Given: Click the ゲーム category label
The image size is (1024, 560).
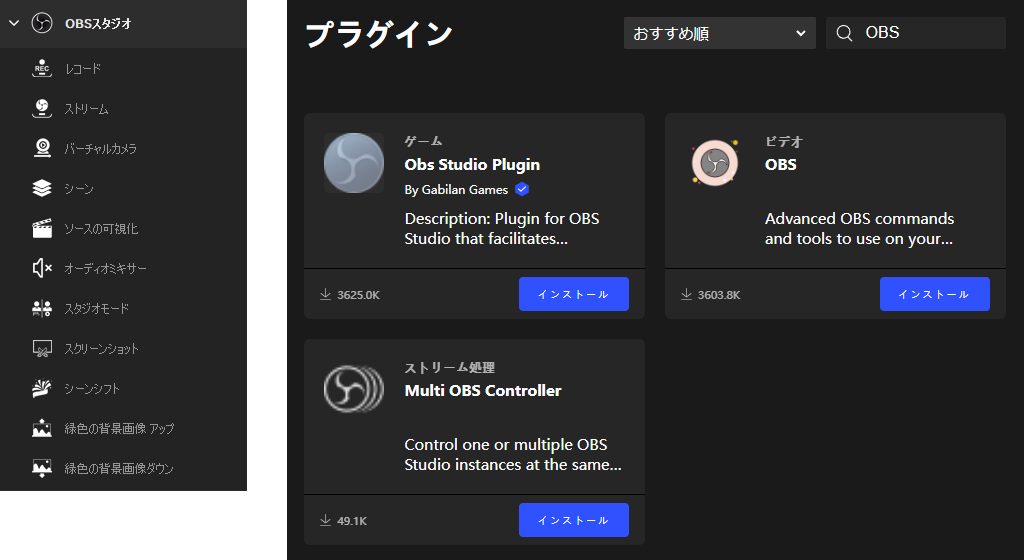Looking at the screenshot, I should pyautogui.click(x=423, y=141).
